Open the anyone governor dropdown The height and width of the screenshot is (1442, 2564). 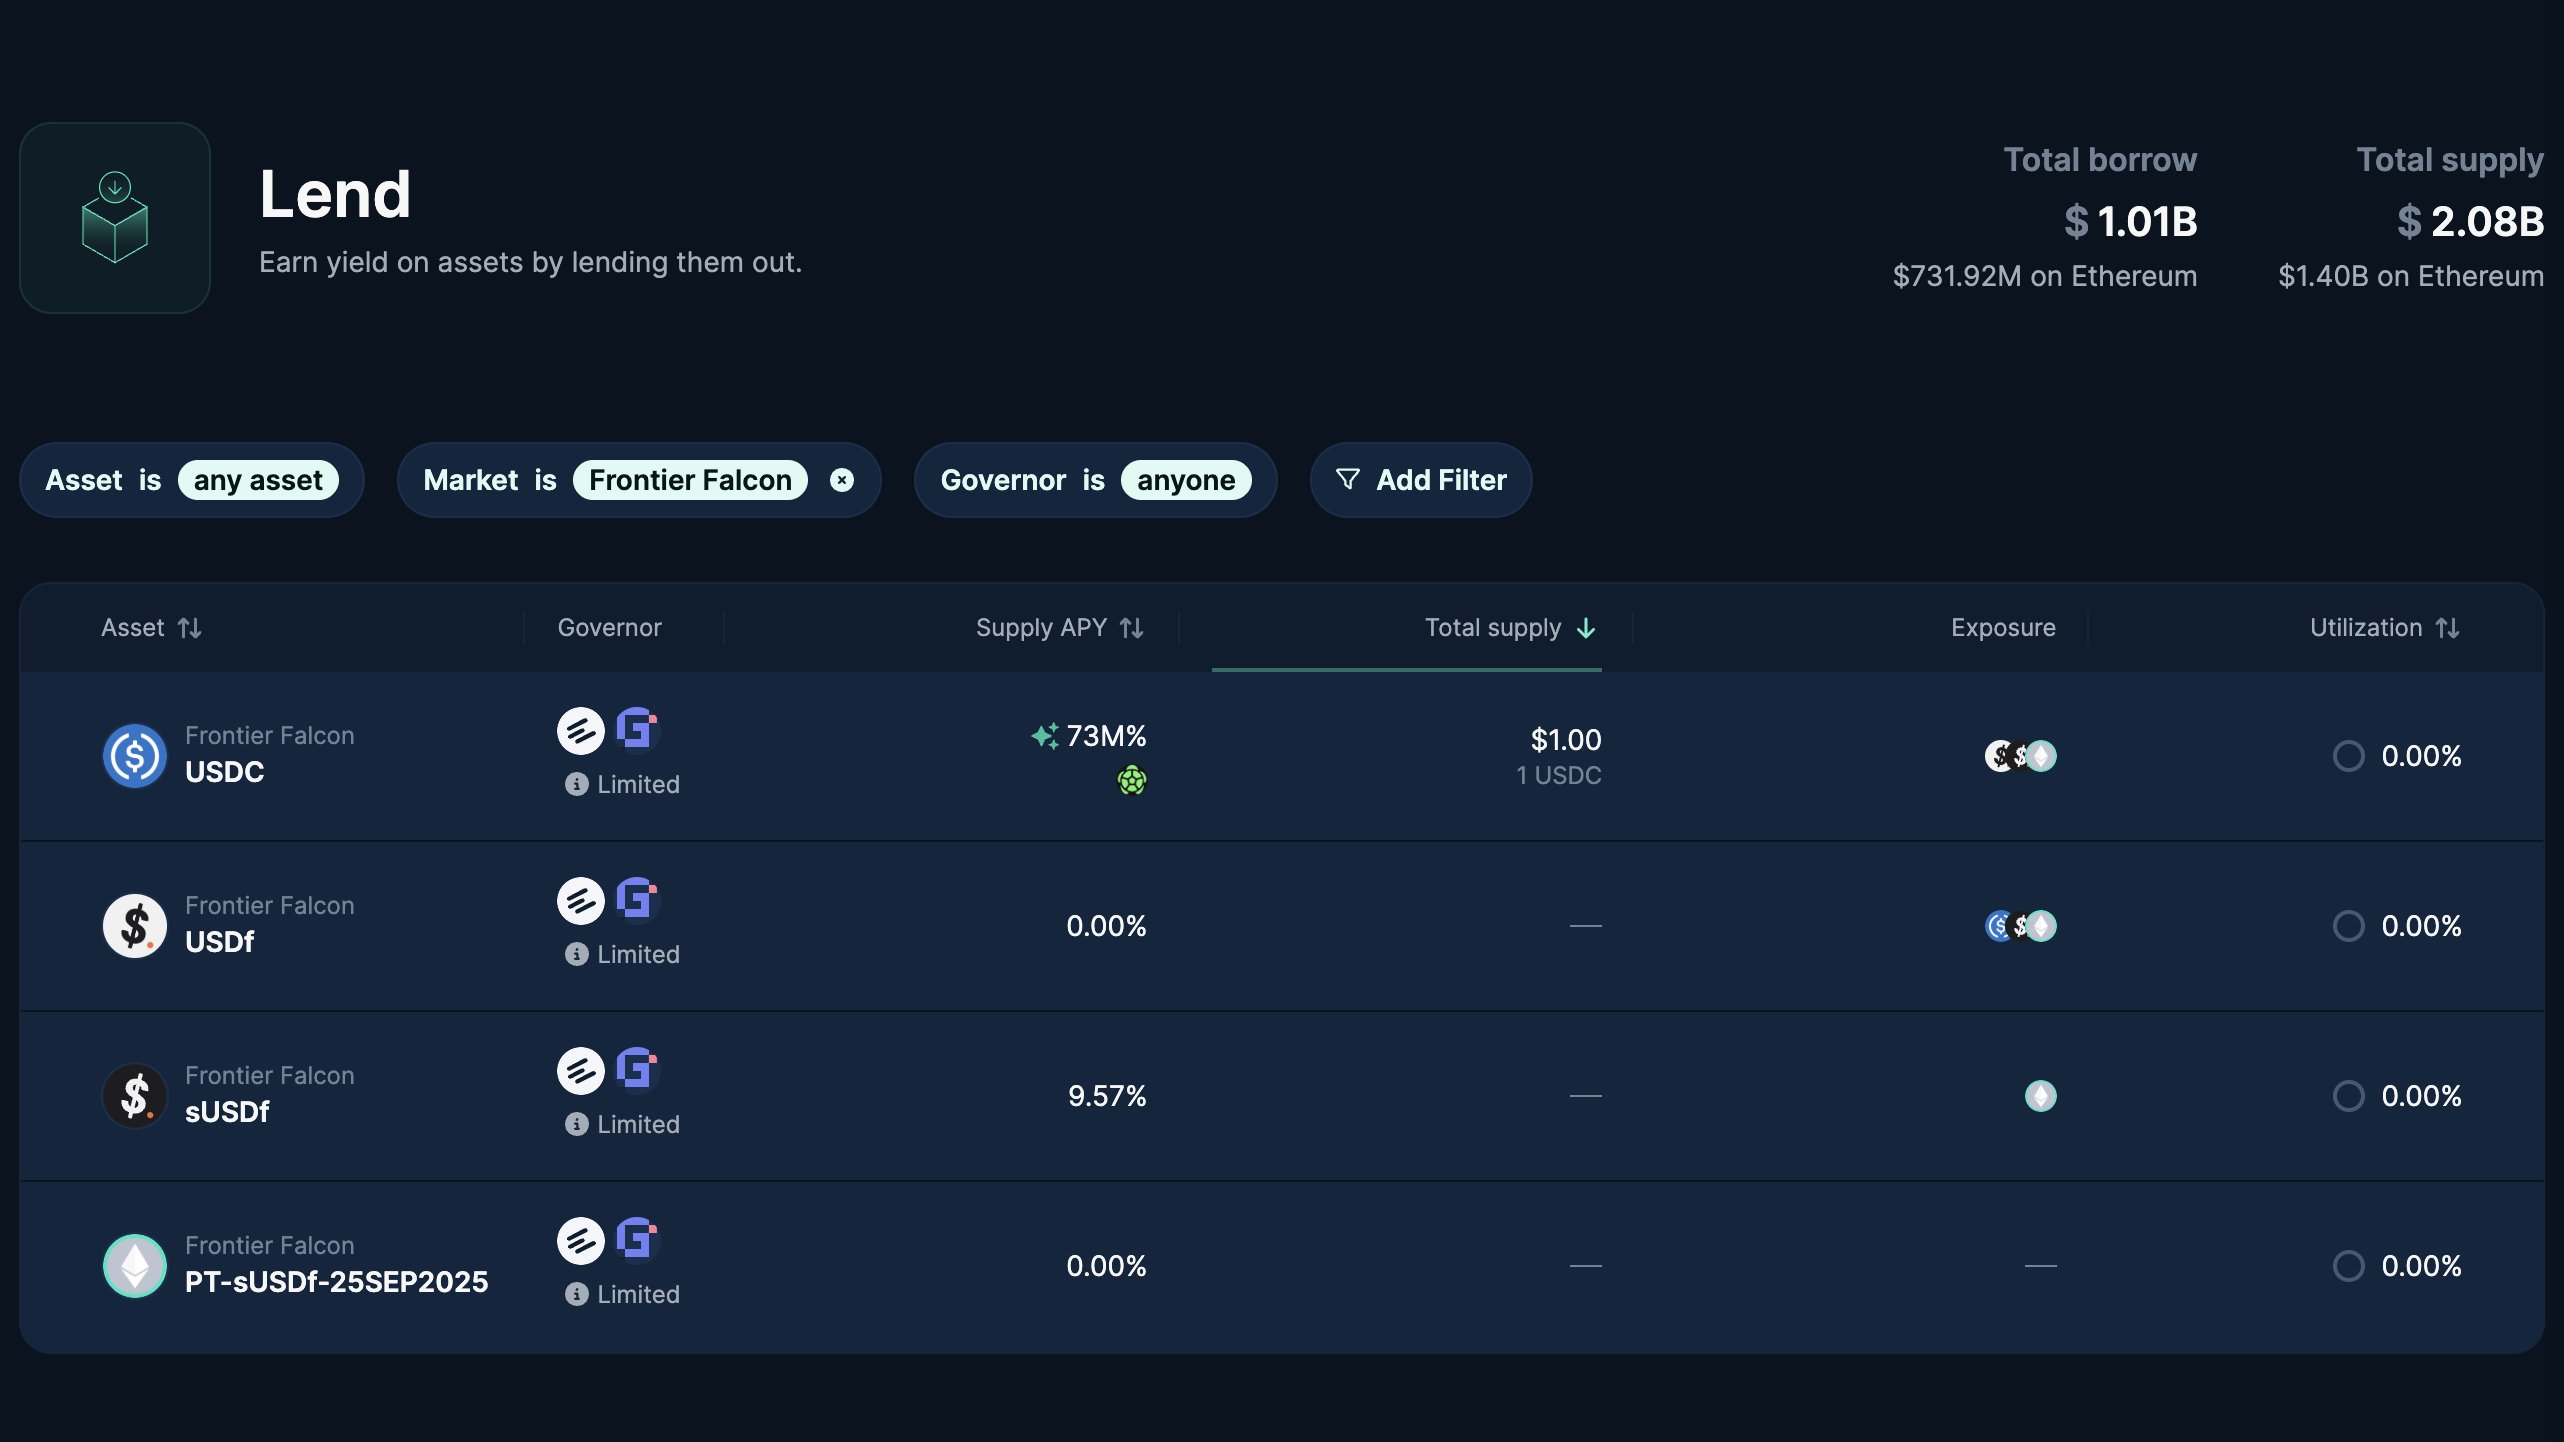tap(1186, 480)
